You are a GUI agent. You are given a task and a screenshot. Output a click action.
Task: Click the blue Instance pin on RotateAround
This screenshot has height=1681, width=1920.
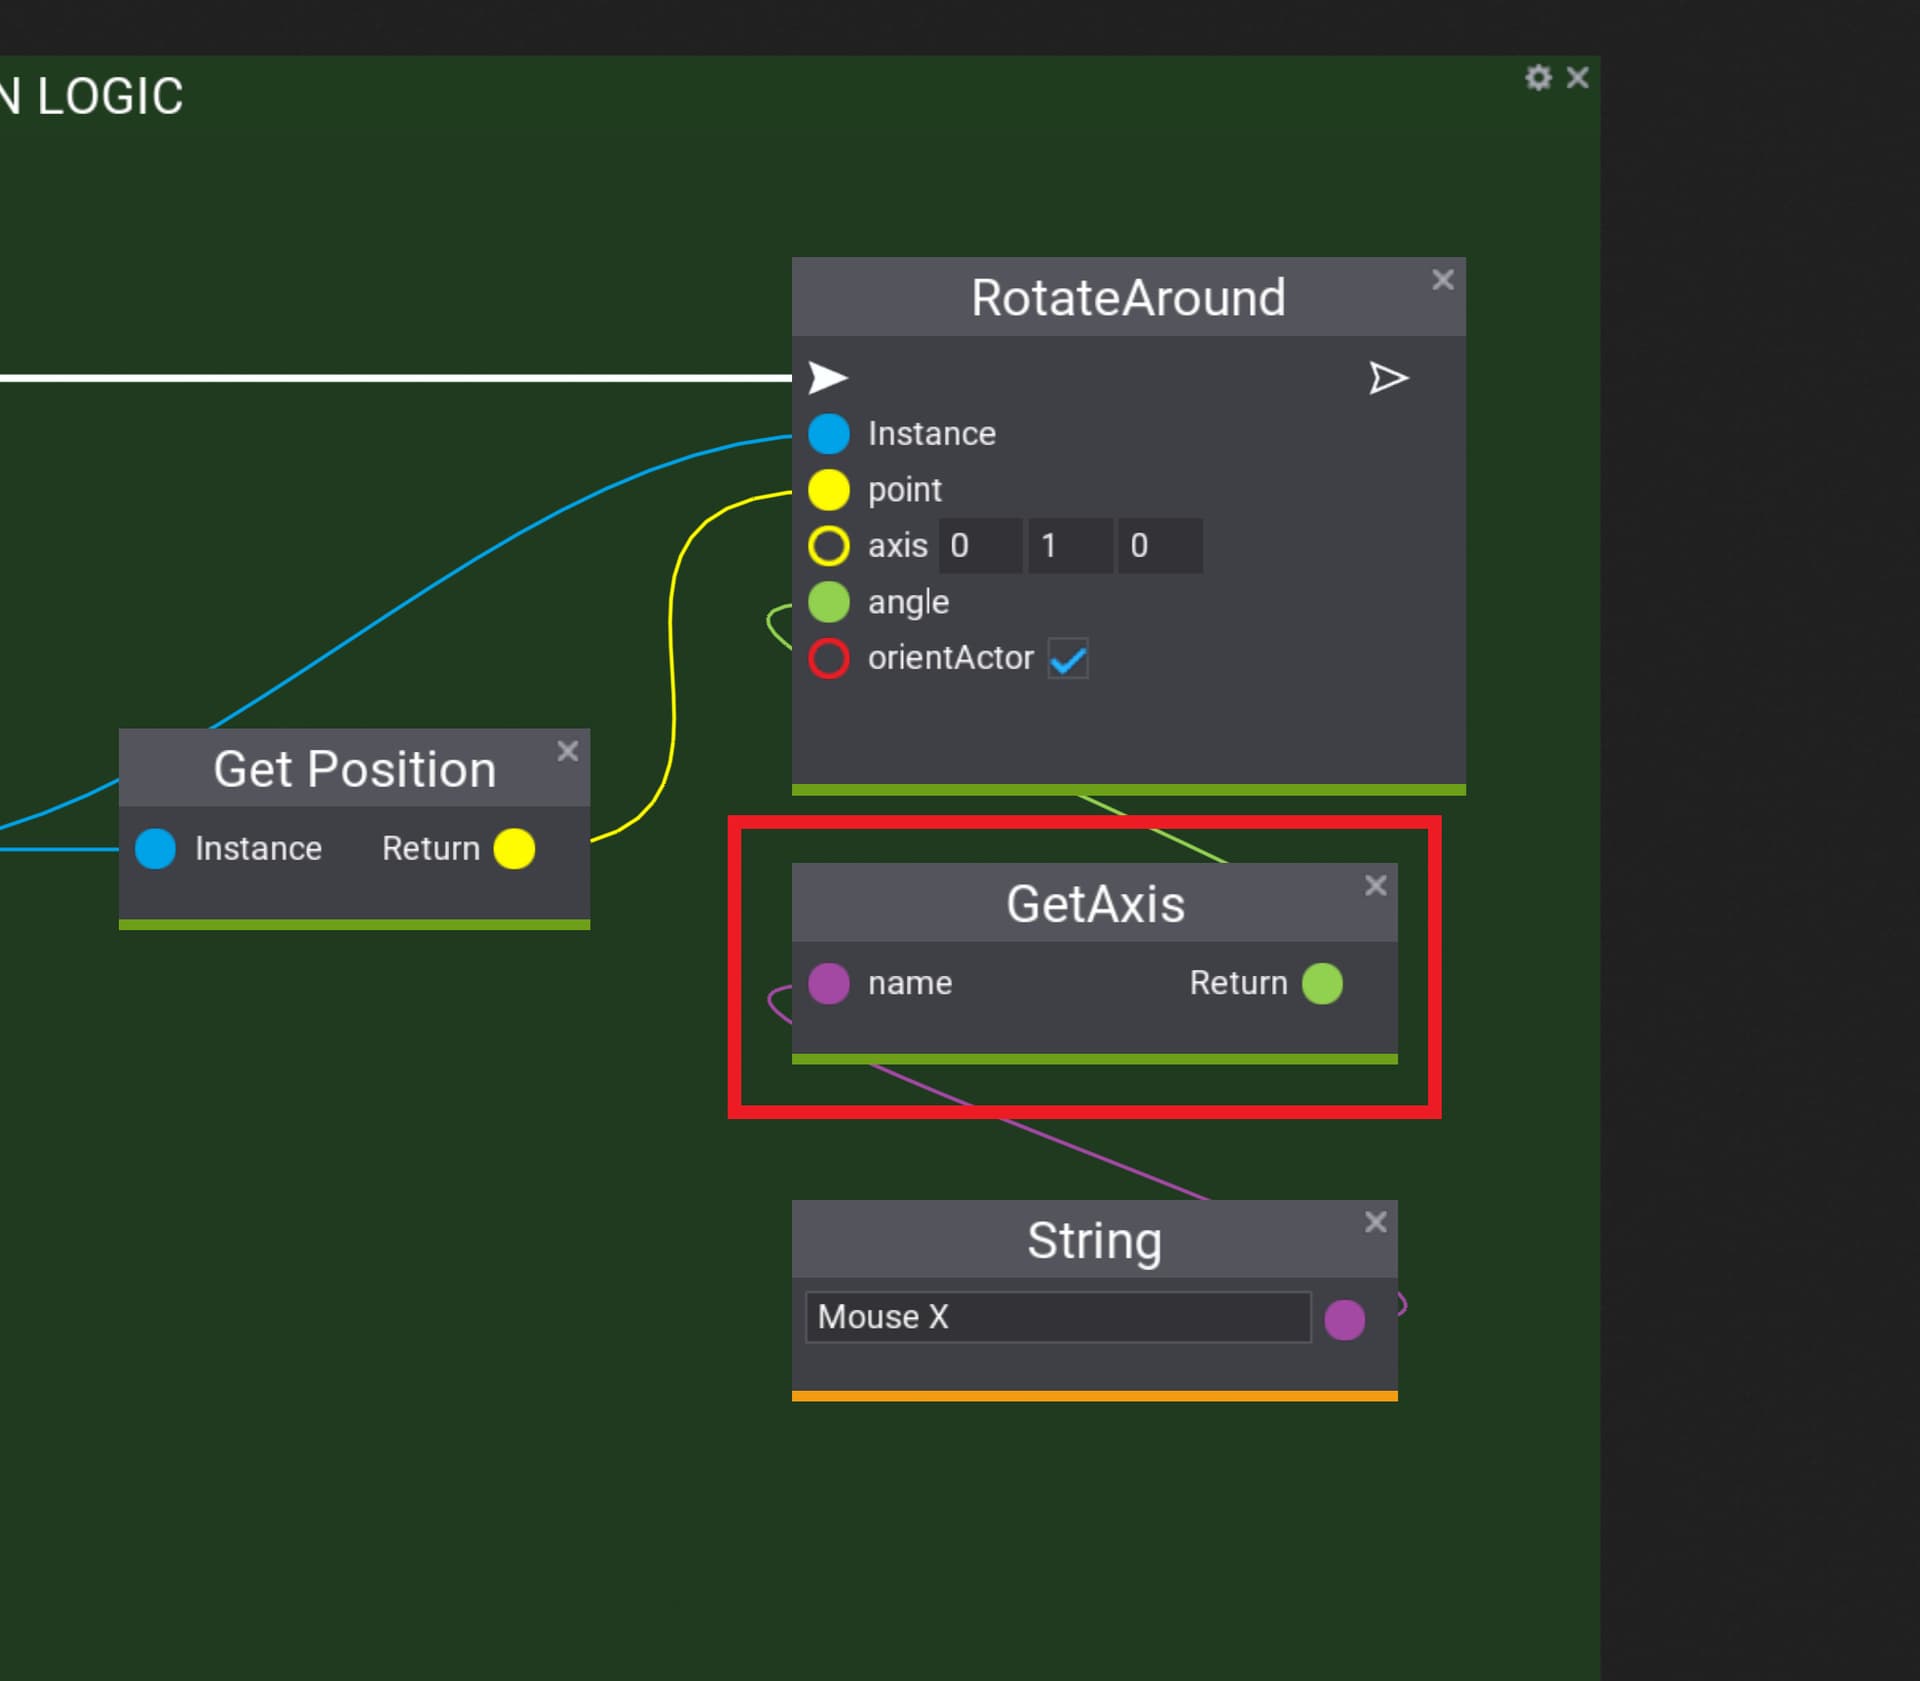click(x=829, y=434)
